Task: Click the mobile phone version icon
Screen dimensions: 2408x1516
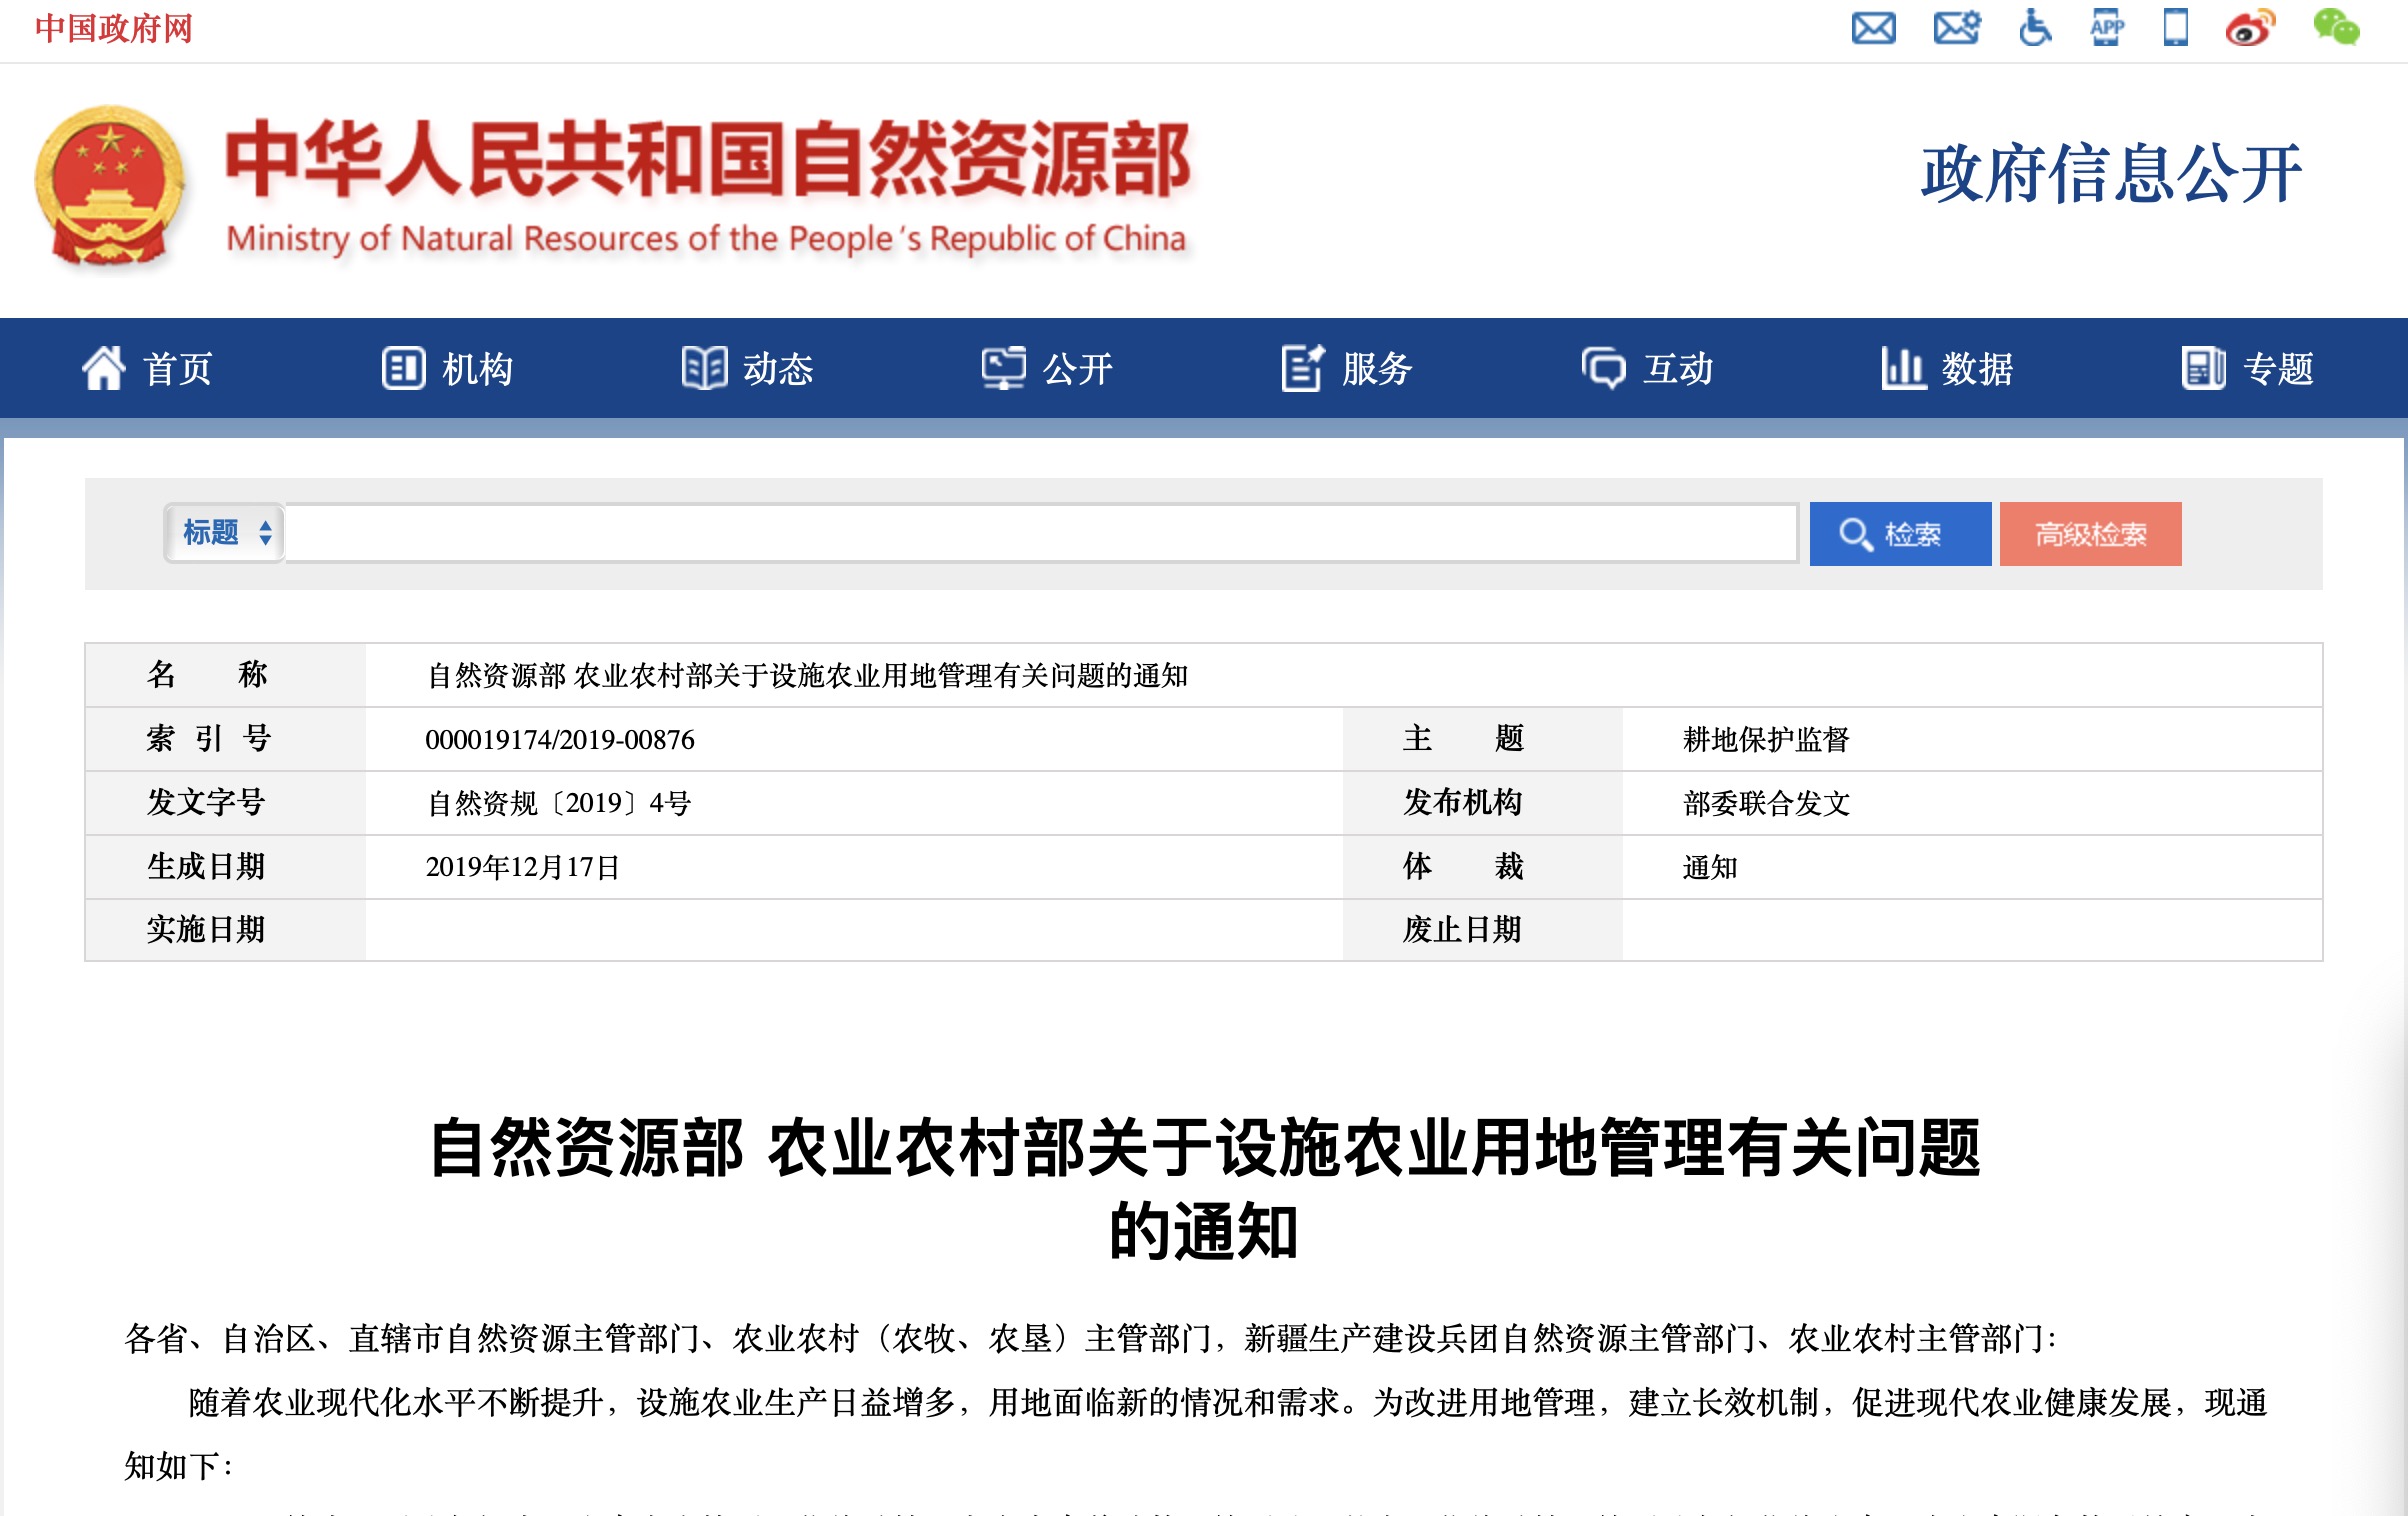Action: 2175,28
